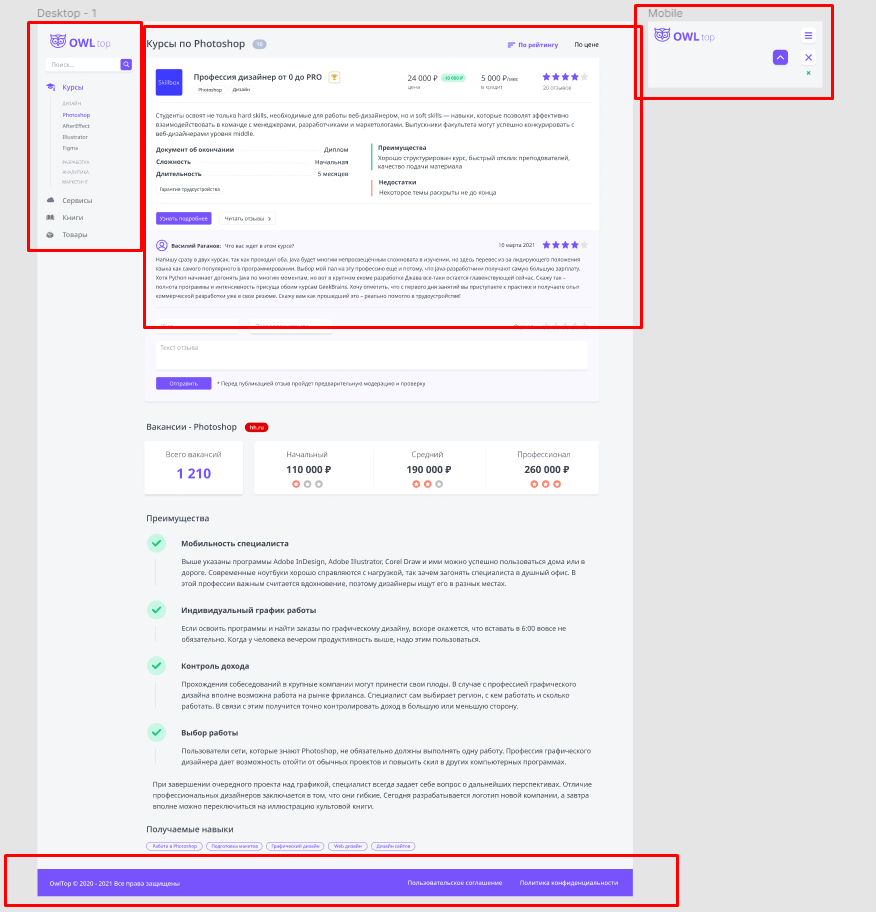This screenshot has width=876, height=912.
Task: Sort courses by По цене
Action: [586, 45]
